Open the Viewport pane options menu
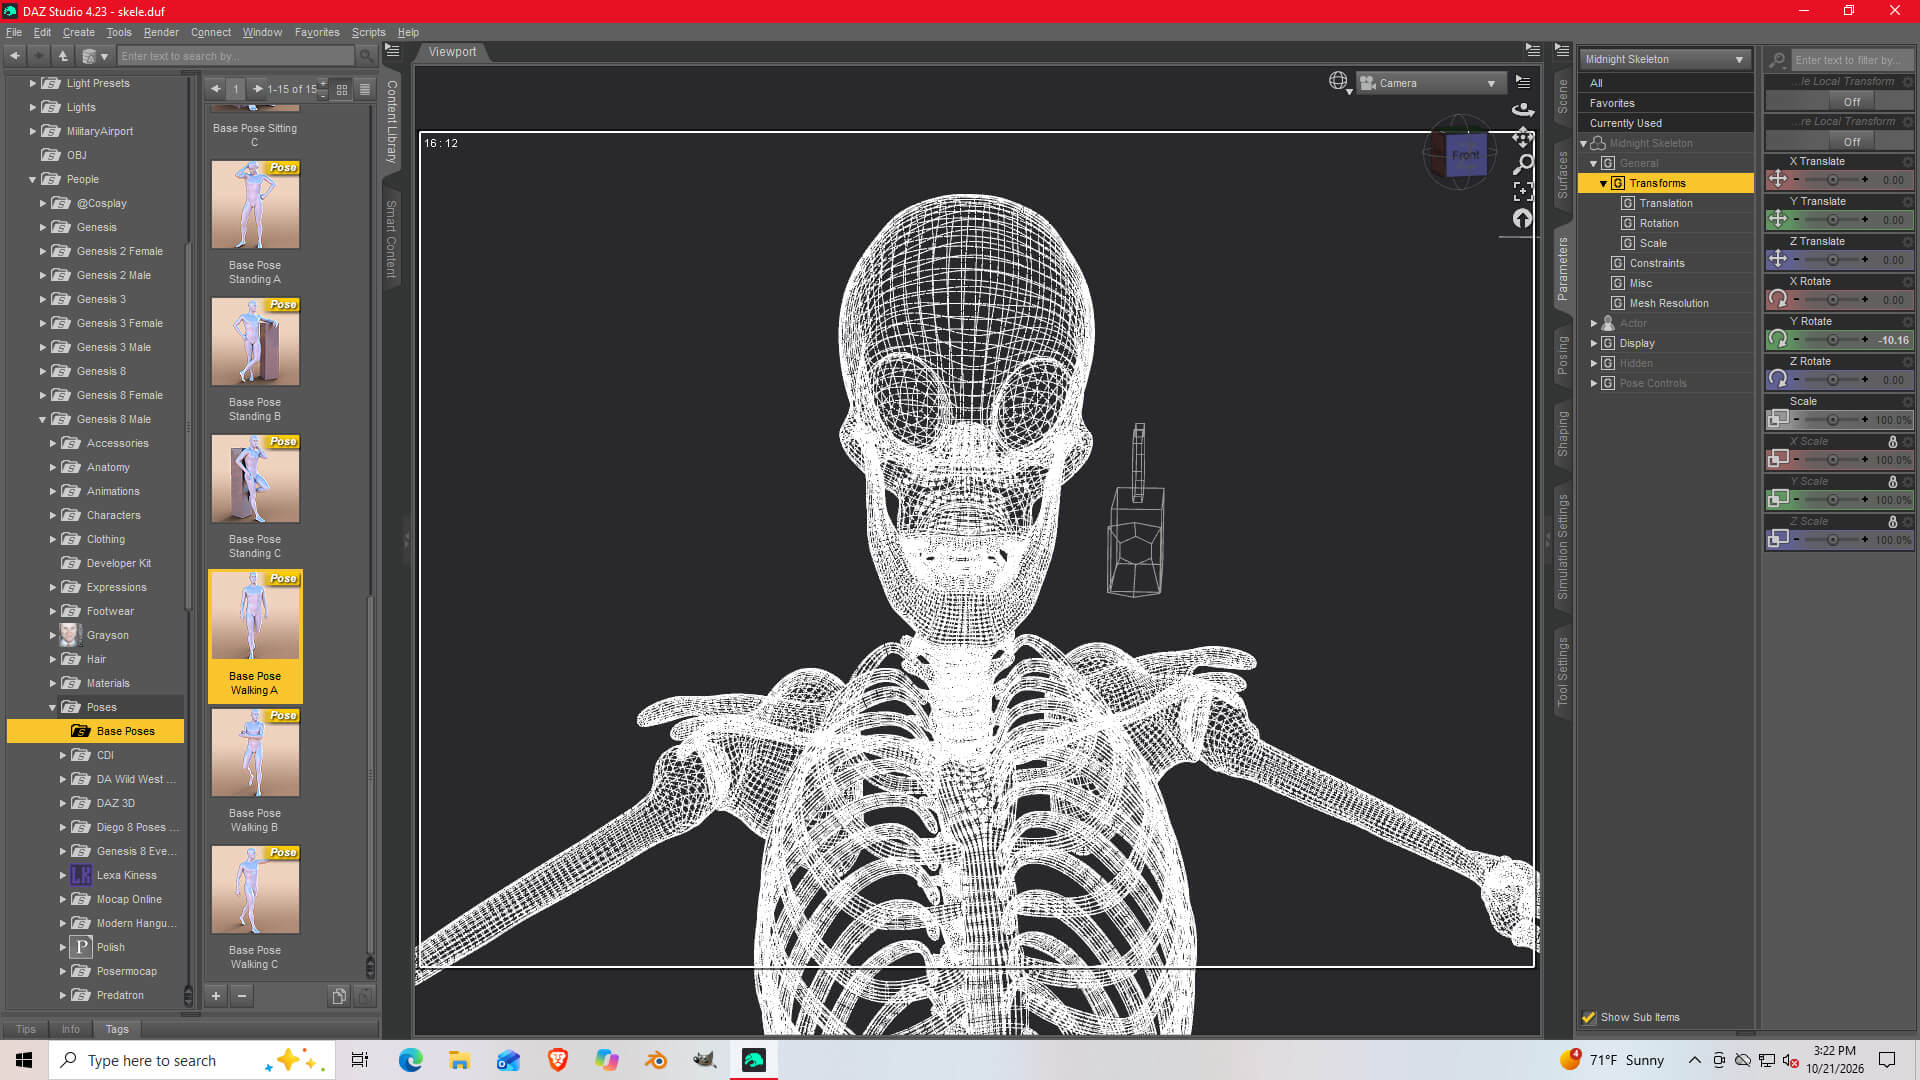Screen dimensions: 1920x1080 (x=1533, y=49)
